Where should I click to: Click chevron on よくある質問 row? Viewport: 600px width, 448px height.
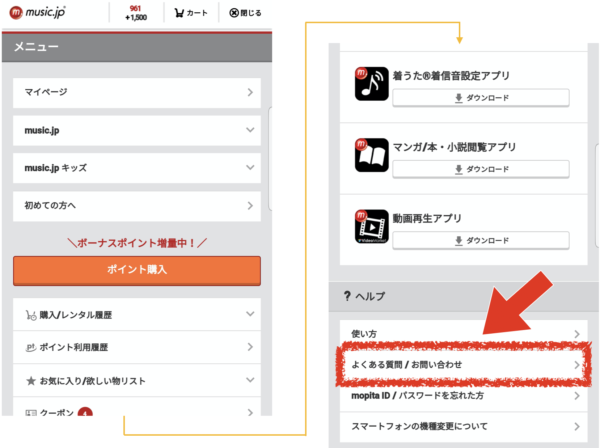click(x=577, y=365)
